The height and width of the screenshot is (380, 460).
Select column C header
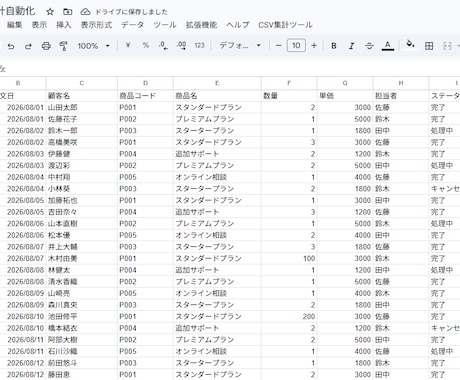[82, 83]
